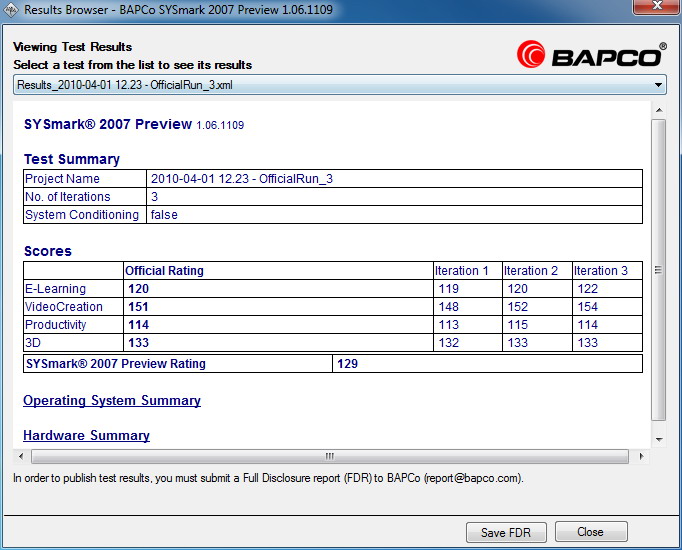Screen dimensions: 682x550
Task: Click the window title bar app icon
Action: coord(10,10)
